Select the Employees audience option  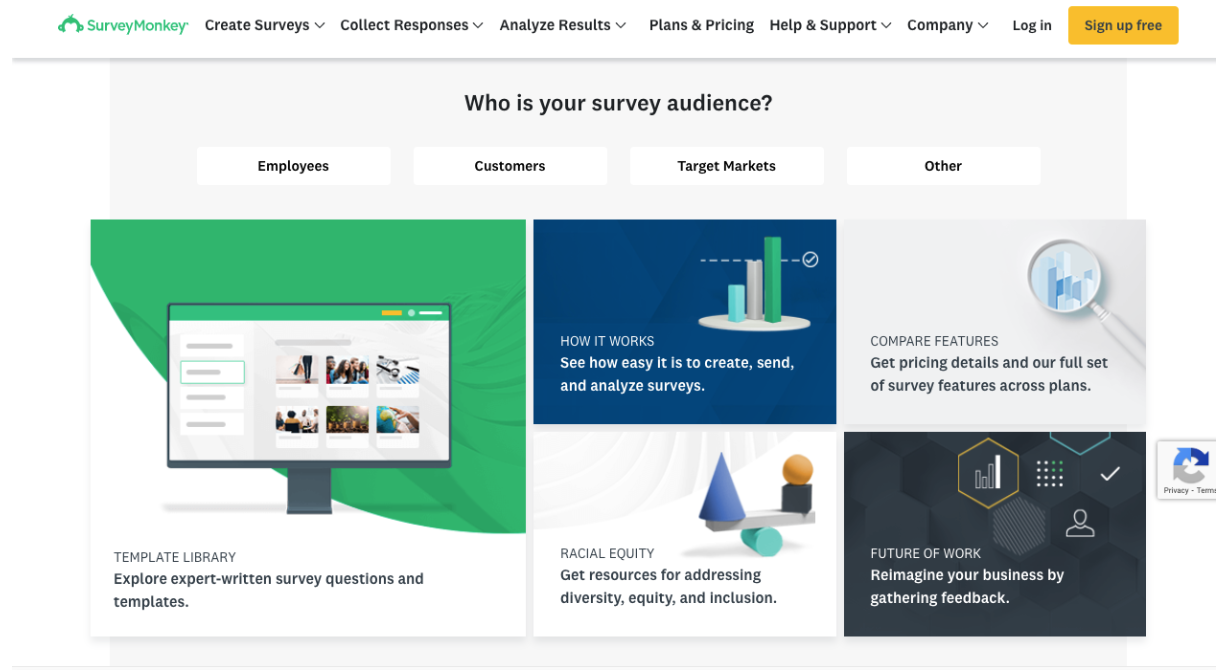[293, 166]
